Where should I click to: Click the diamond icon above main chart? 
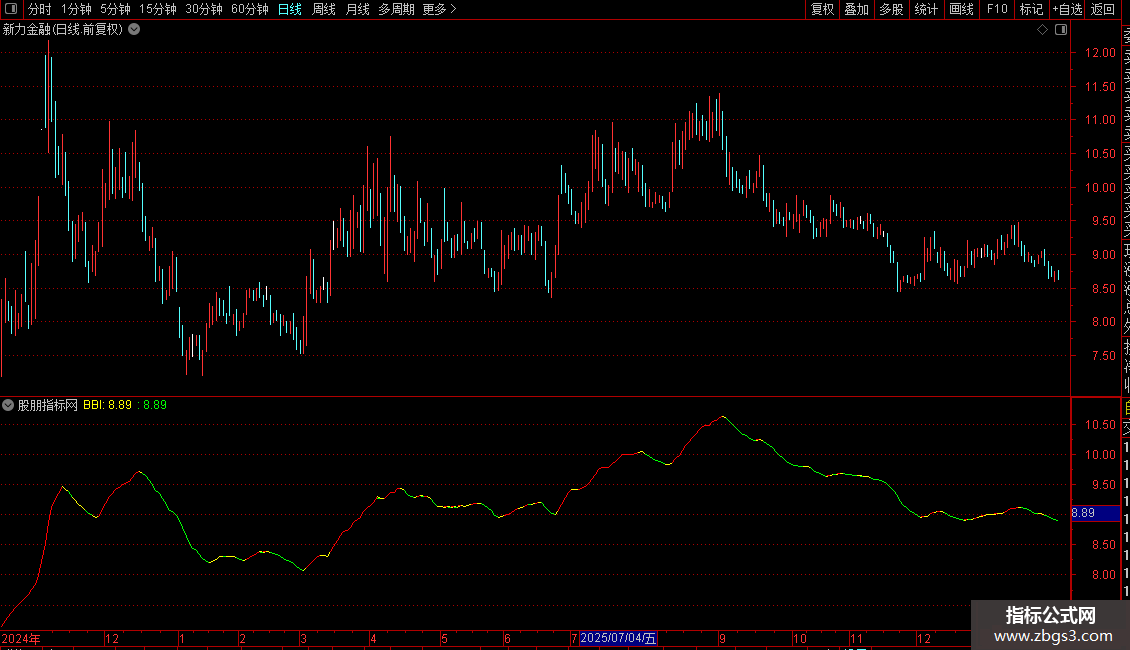pyautogui.click(x=1042, y=29)
